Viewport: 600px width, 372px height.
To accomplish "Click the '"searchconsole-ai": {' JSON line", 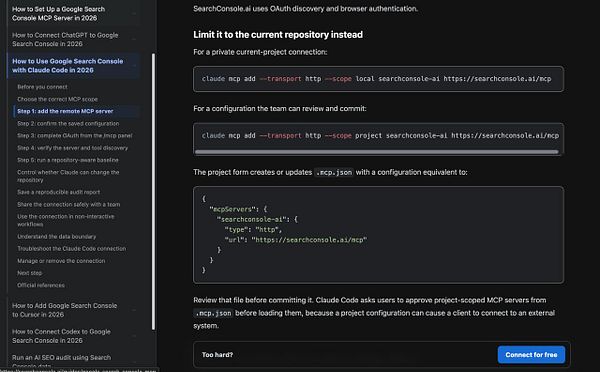I will coord(257,219).
